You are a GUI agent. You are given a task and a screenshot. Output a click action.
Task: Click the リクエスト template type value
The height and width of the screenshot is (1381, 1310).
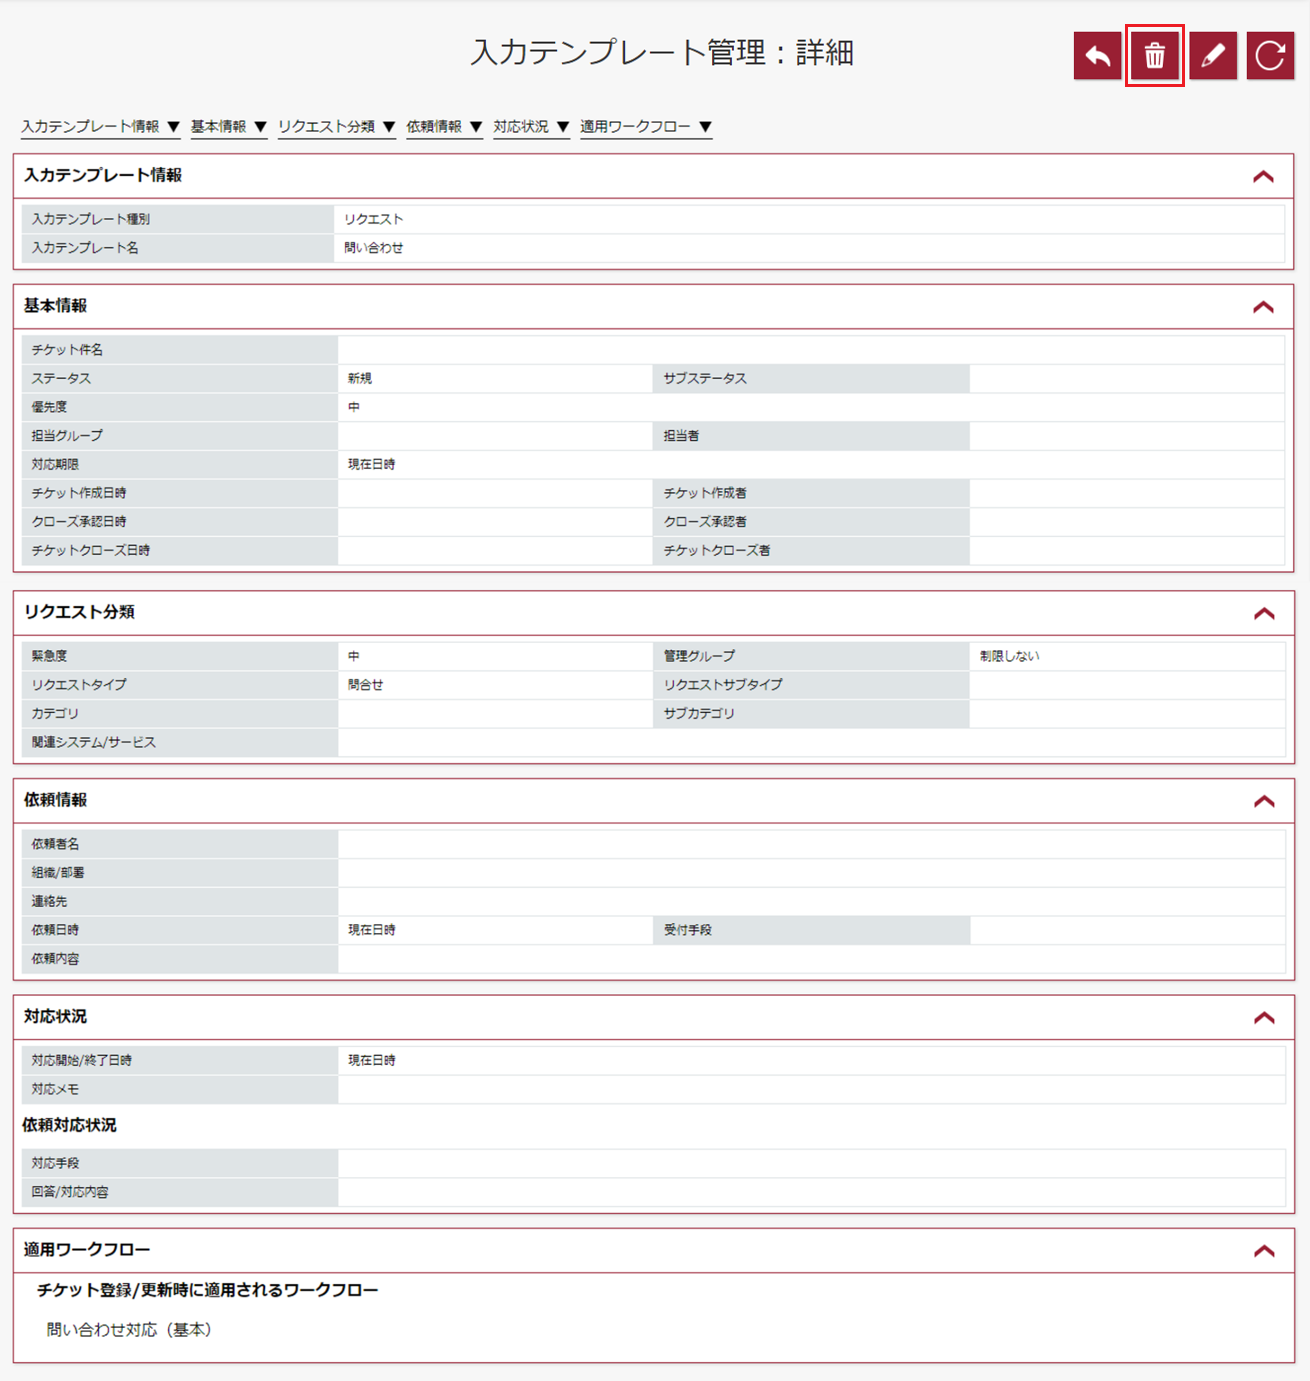coord(373,219)
